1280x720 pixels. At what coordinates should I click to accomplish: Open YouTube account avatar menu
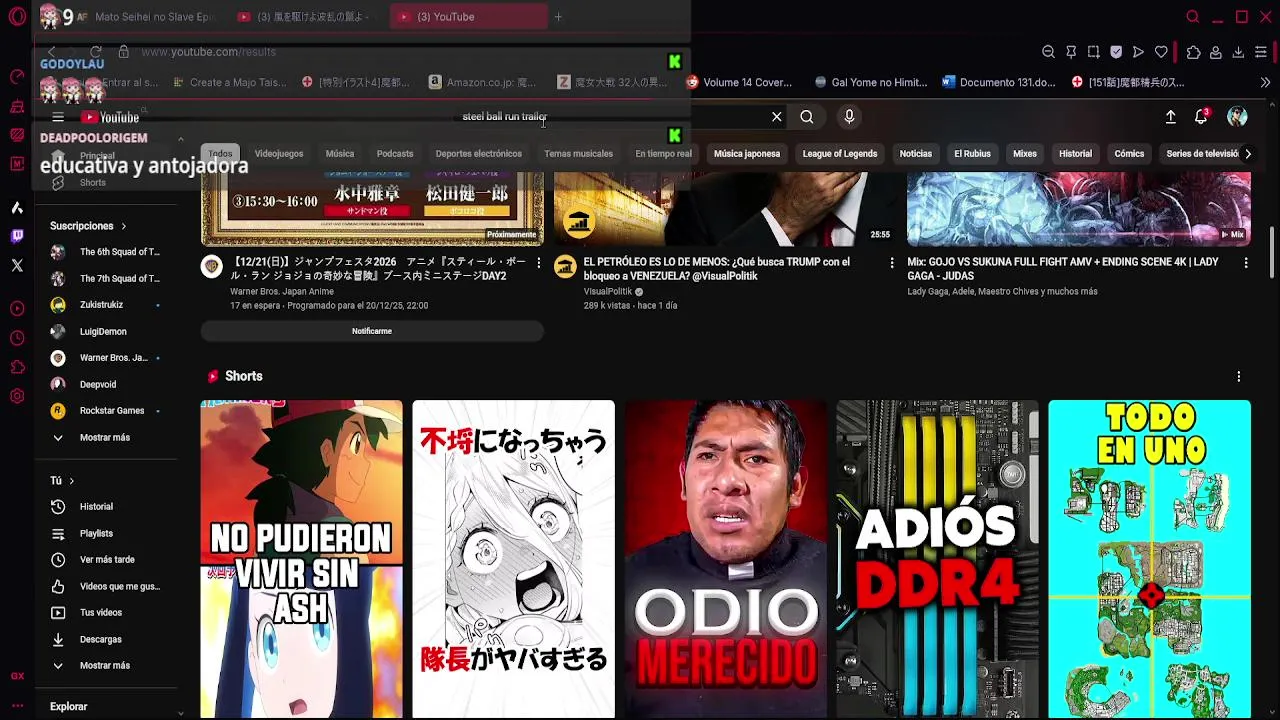[1238, 117]
